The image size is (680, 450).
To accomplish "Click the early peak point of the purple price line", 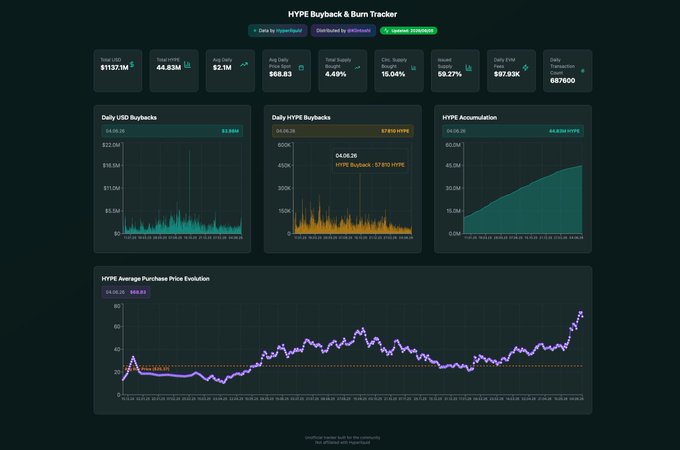I will 133,357.
